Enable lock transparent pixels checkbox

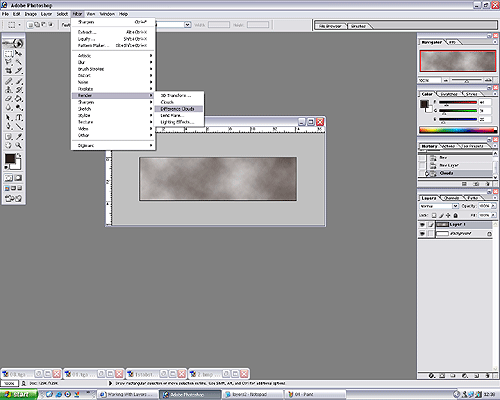[x=434, y=215]
